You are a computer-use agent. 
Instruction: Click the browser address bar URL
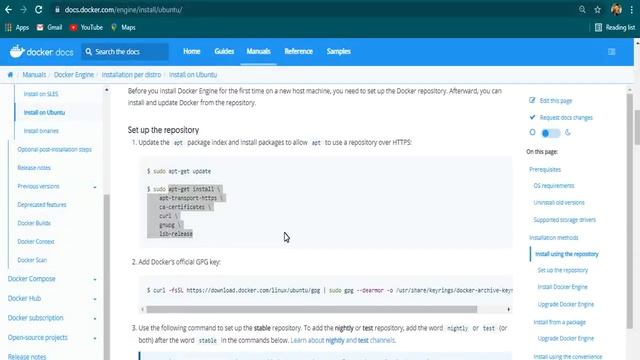click(x=123, y=9)
